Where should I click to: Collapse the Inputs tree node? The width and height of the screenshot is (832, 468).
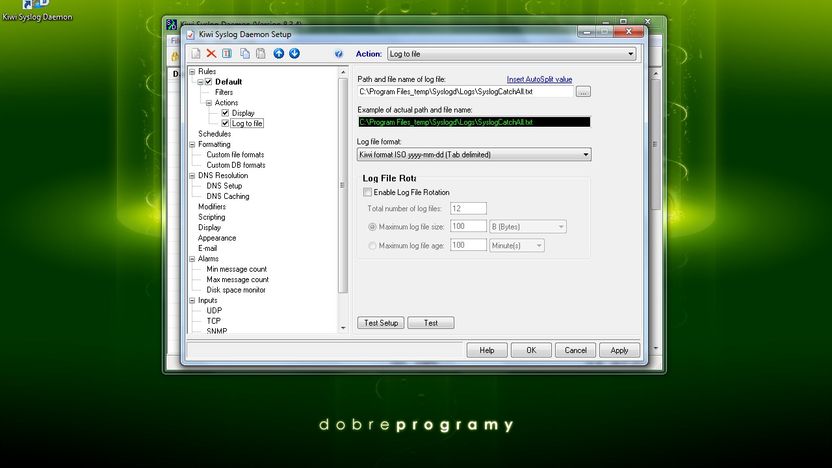[x=192, y=300]
